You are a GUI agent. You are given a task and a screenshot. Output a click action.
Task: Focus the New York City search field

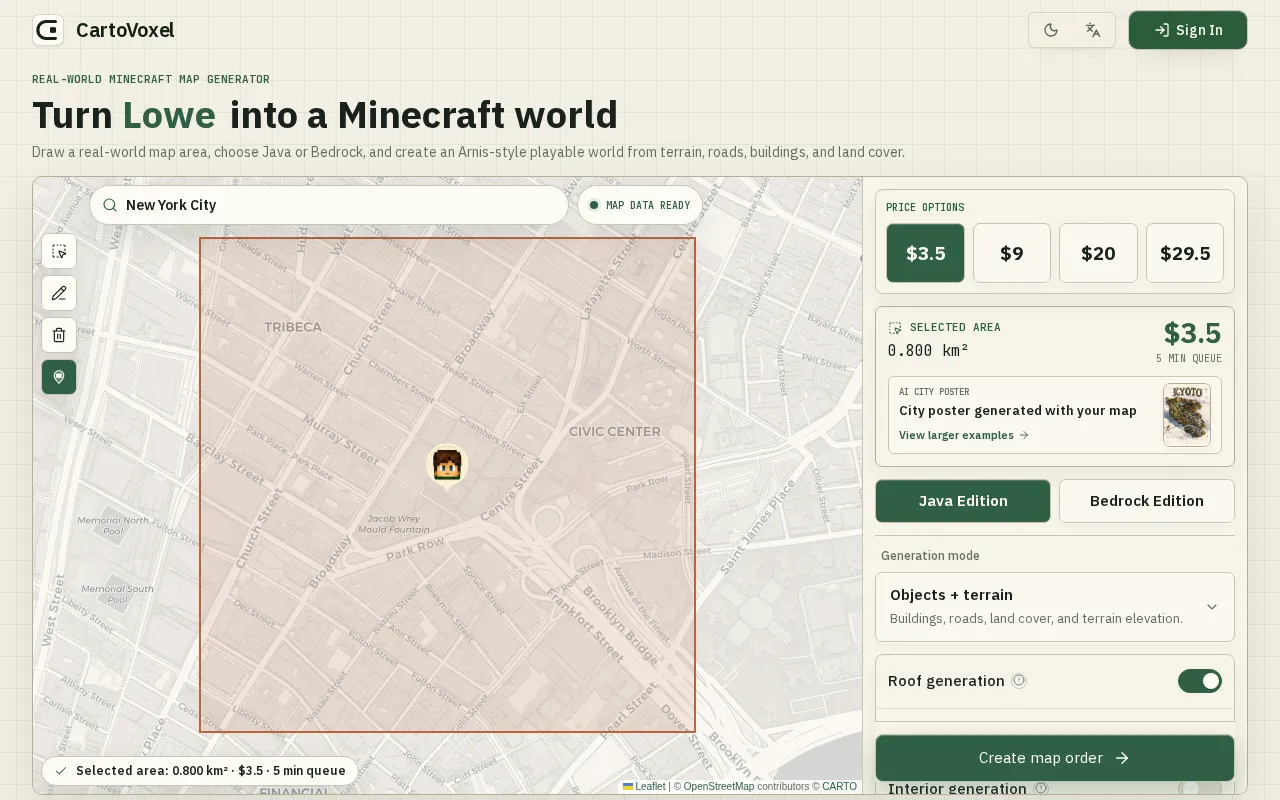click(x=329, y=205)
